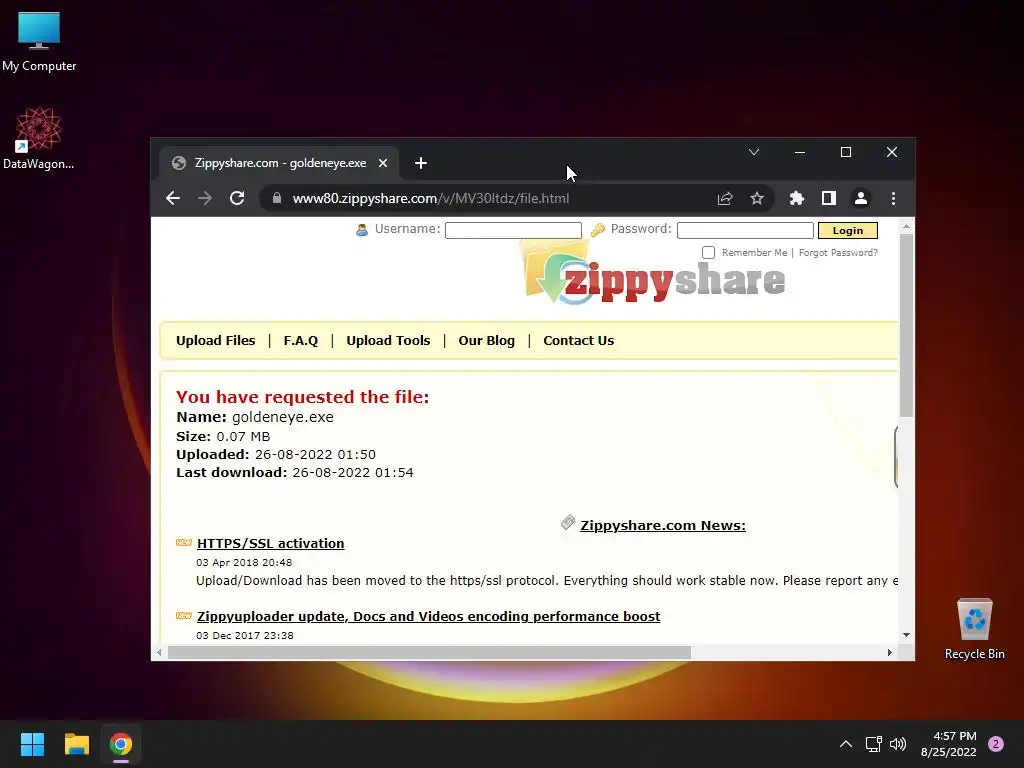Click the page vertical scrollbar thumb
This screenshot has width=1024, height=768.
(906, 325)
